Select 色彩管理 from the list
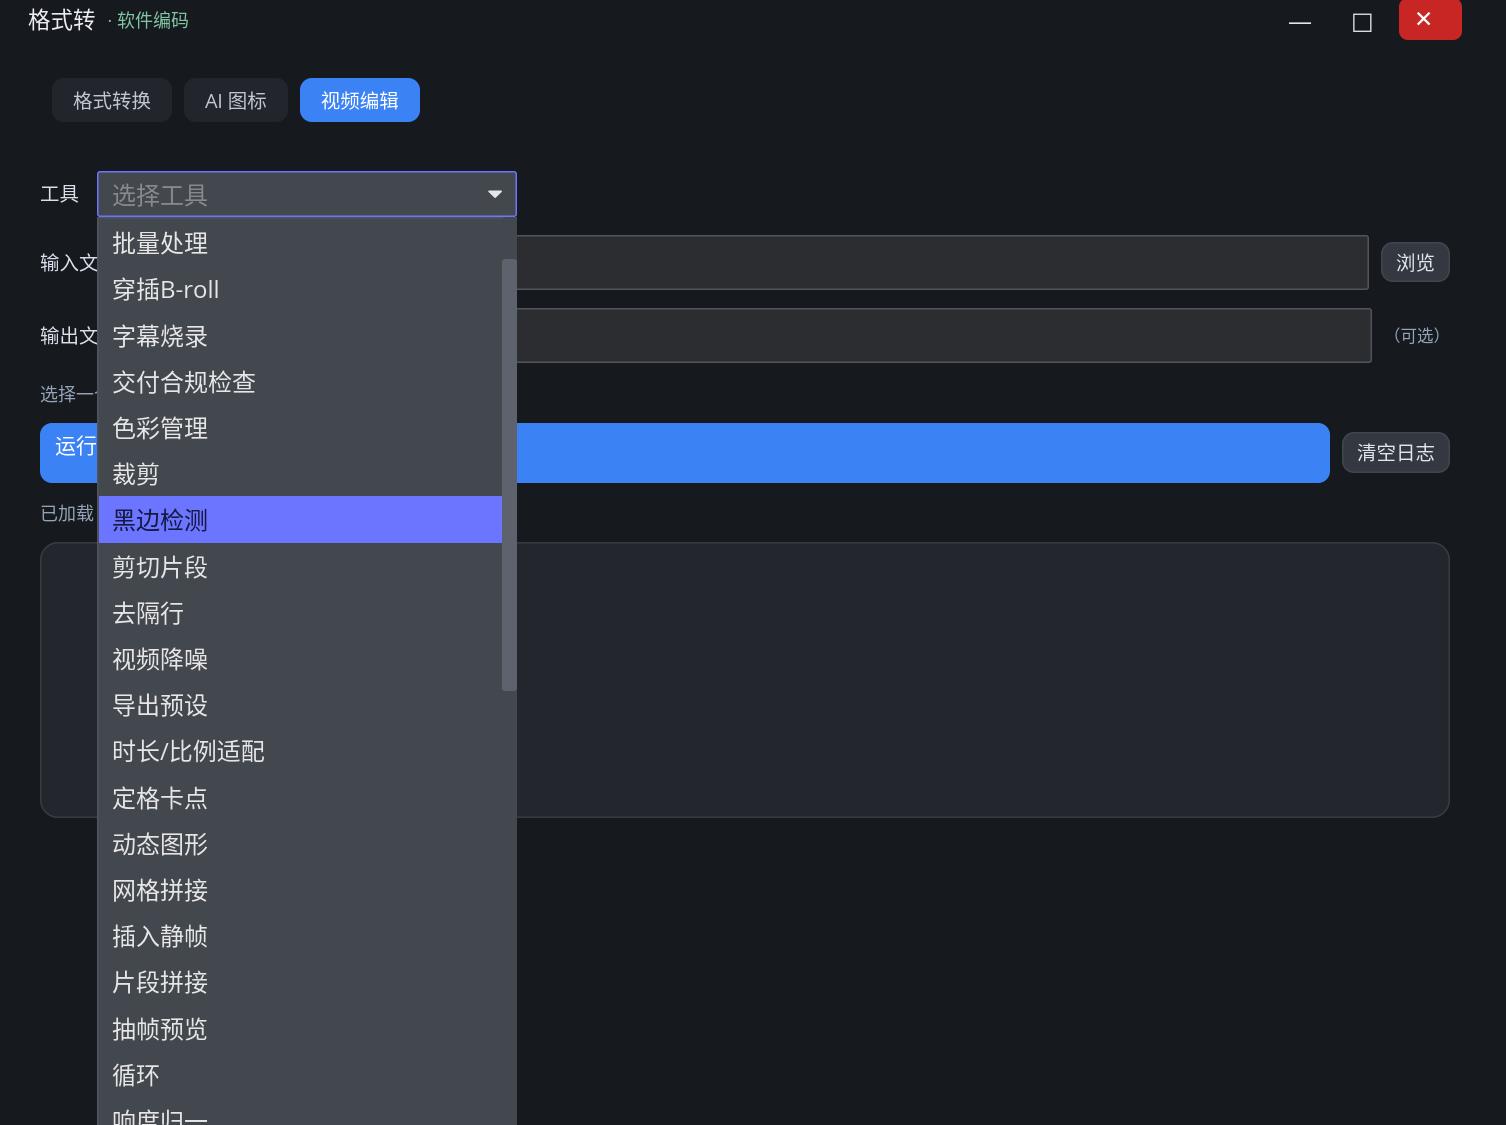 tap(300, 428)
